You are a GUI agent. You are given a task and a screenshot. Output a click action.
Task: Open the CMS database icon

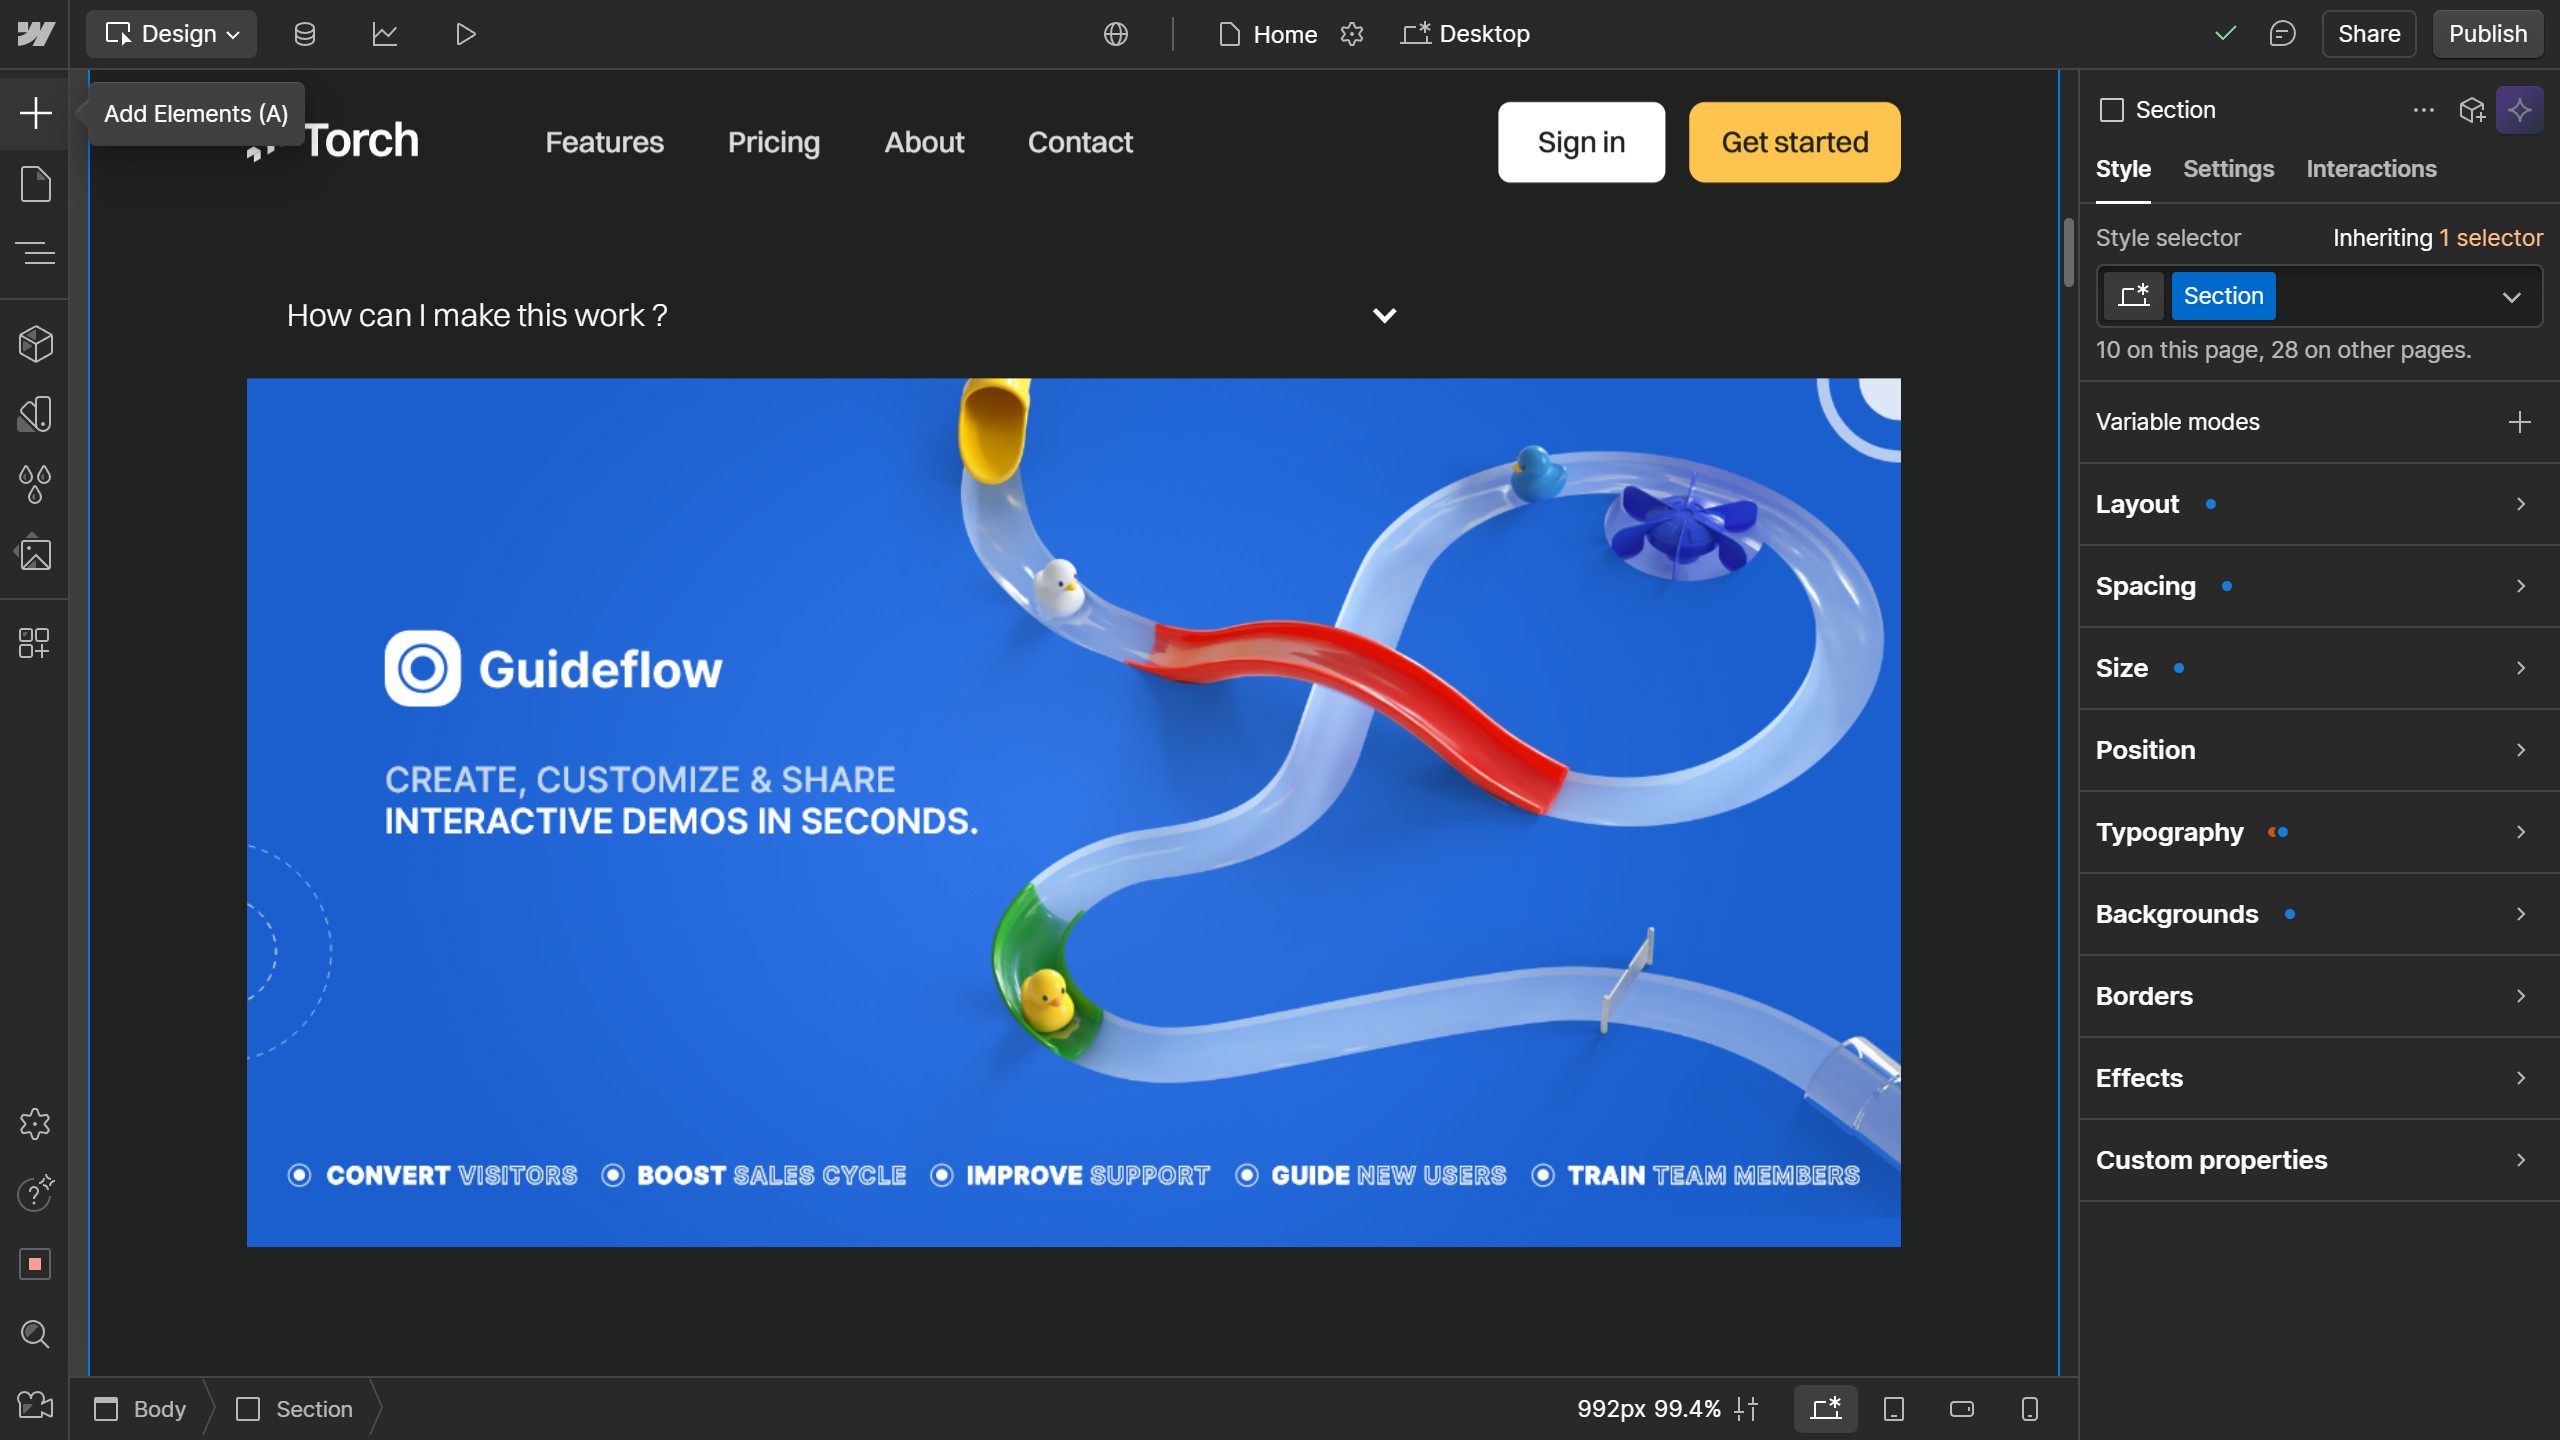point(305,34)
